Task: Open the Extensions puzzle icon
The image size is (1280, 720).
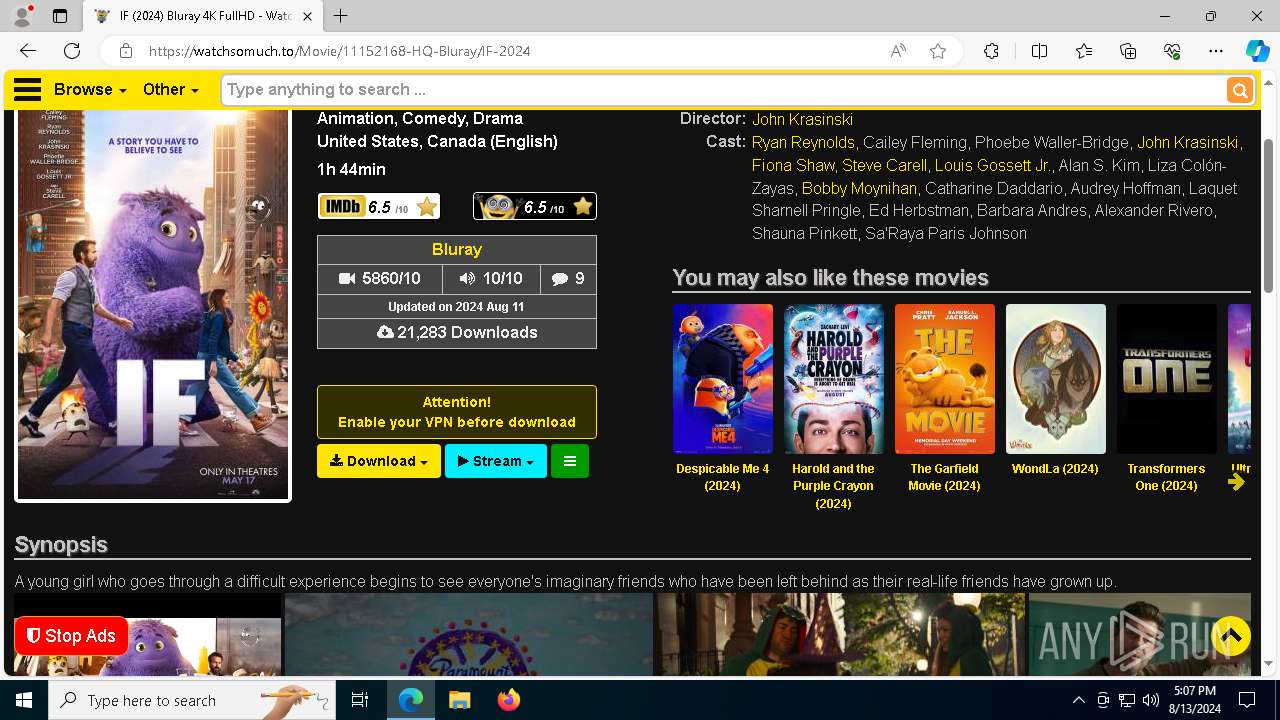Action: (x=991, y=51)
